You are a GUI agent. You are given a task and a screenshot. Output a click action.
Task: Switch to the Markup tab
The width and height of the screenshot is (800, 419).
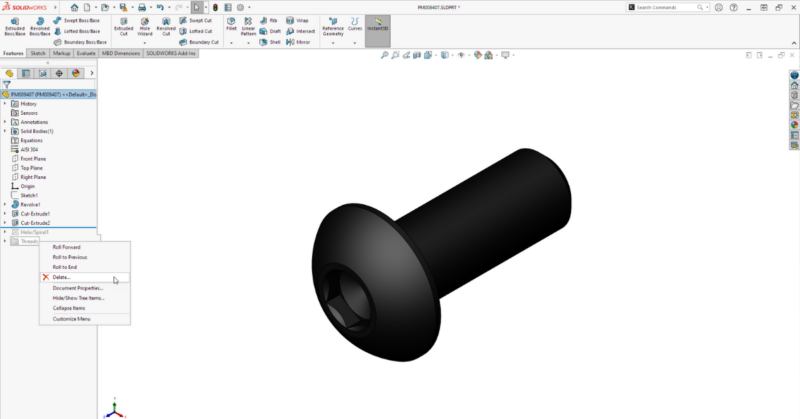click(x=62, y=53)
